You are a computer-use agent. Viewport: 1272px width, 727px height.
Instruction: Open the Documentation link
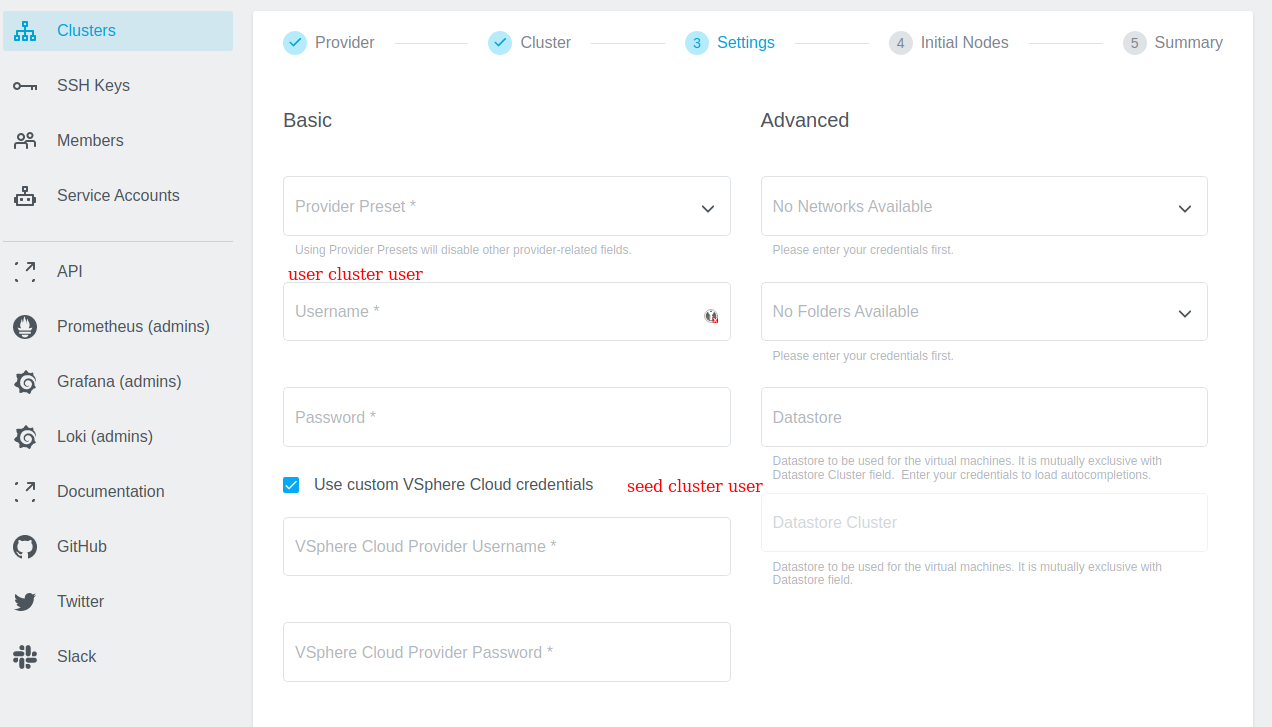[x=110, y=491]
